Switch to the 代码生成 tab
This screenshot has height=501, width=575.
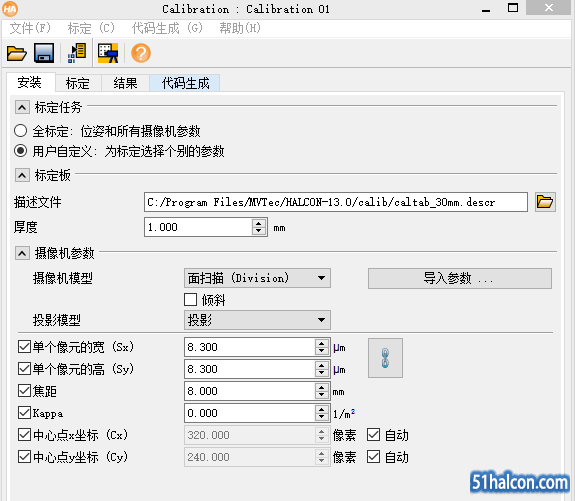tap(185, 83)
